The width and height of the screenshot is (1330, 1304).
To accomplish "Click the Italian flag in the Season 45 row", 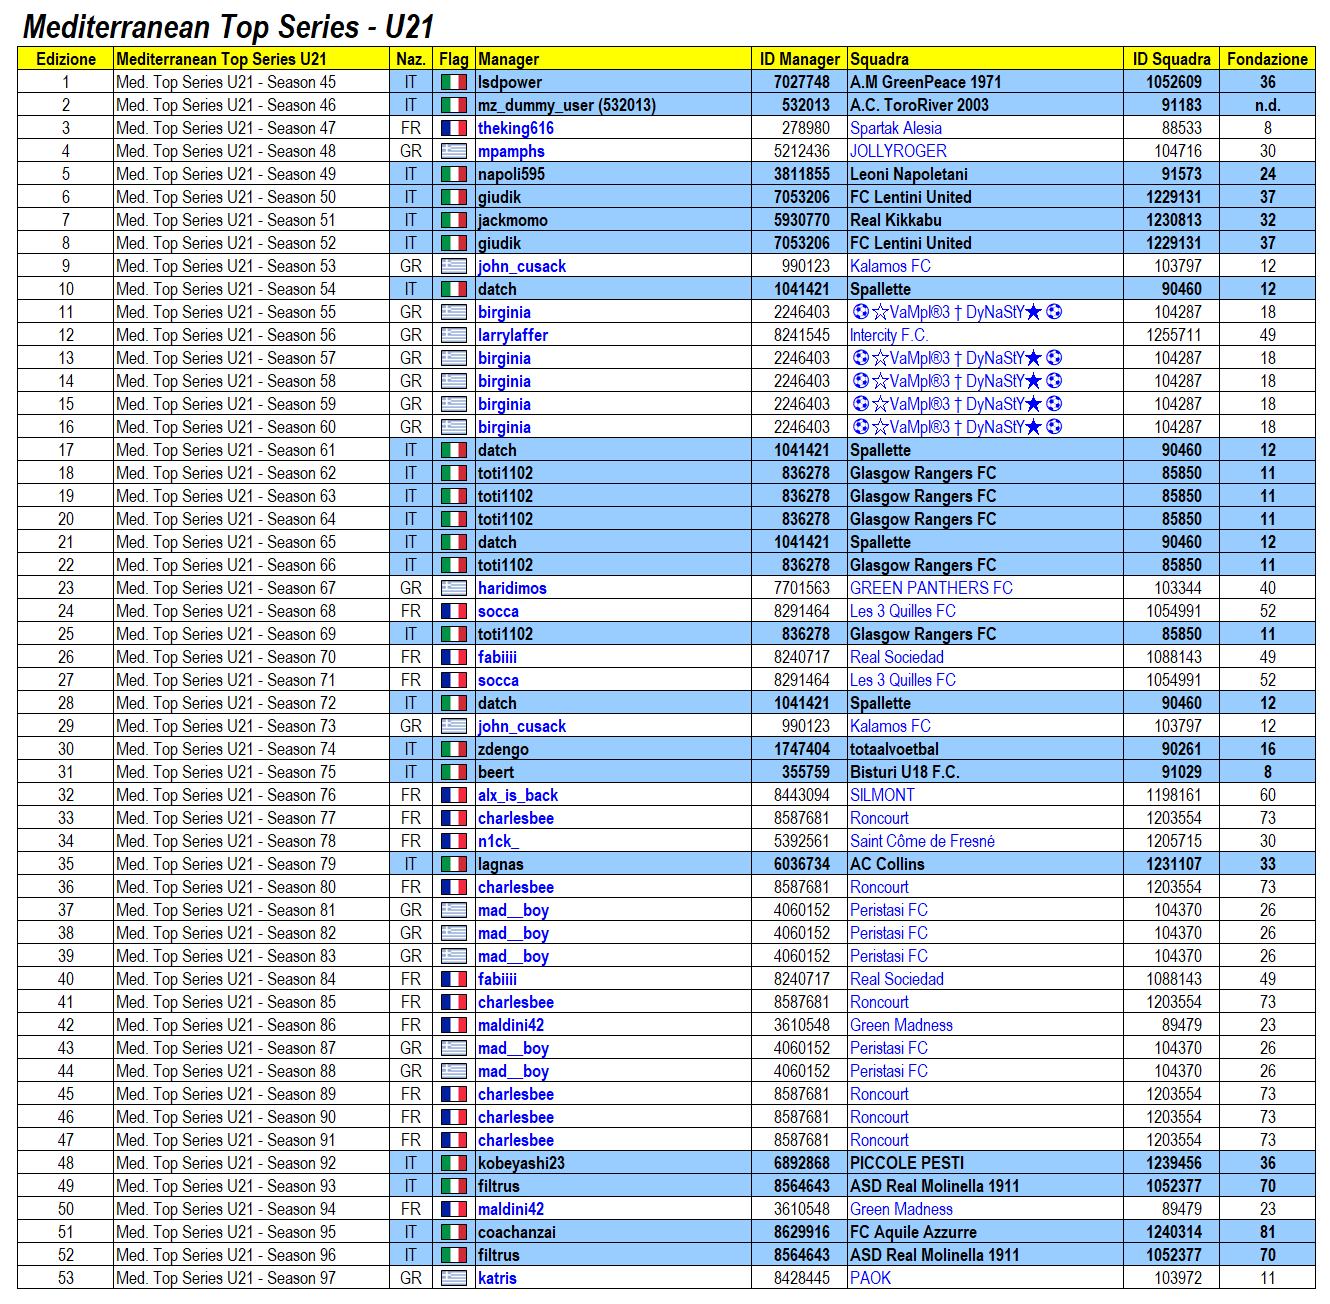I will click(454, 82).
